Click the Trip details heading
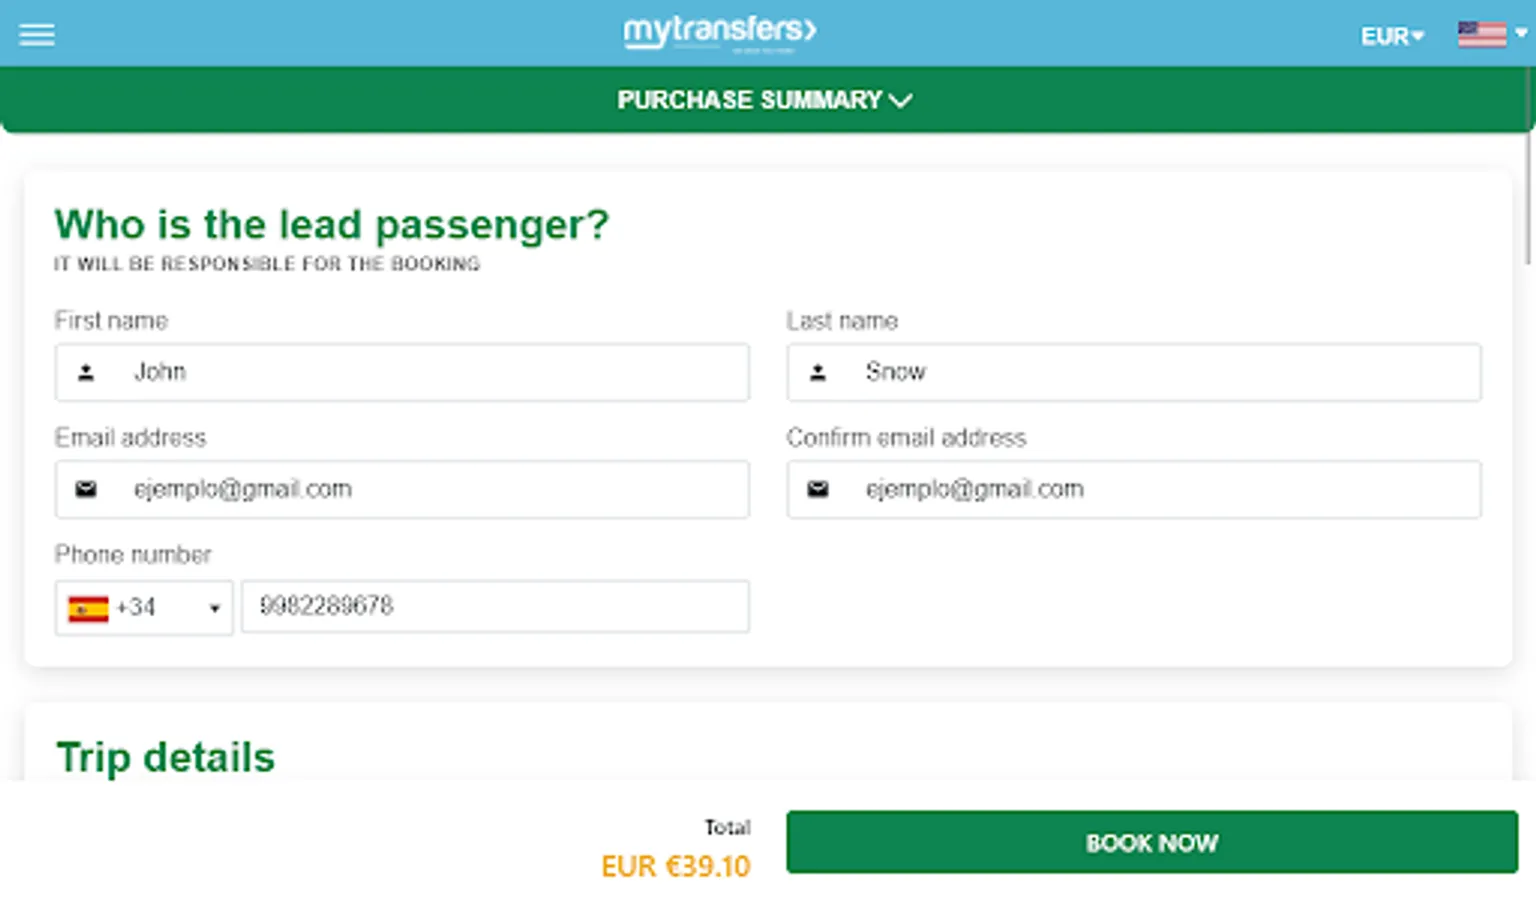1536x900 pixels. coord(165,758)
